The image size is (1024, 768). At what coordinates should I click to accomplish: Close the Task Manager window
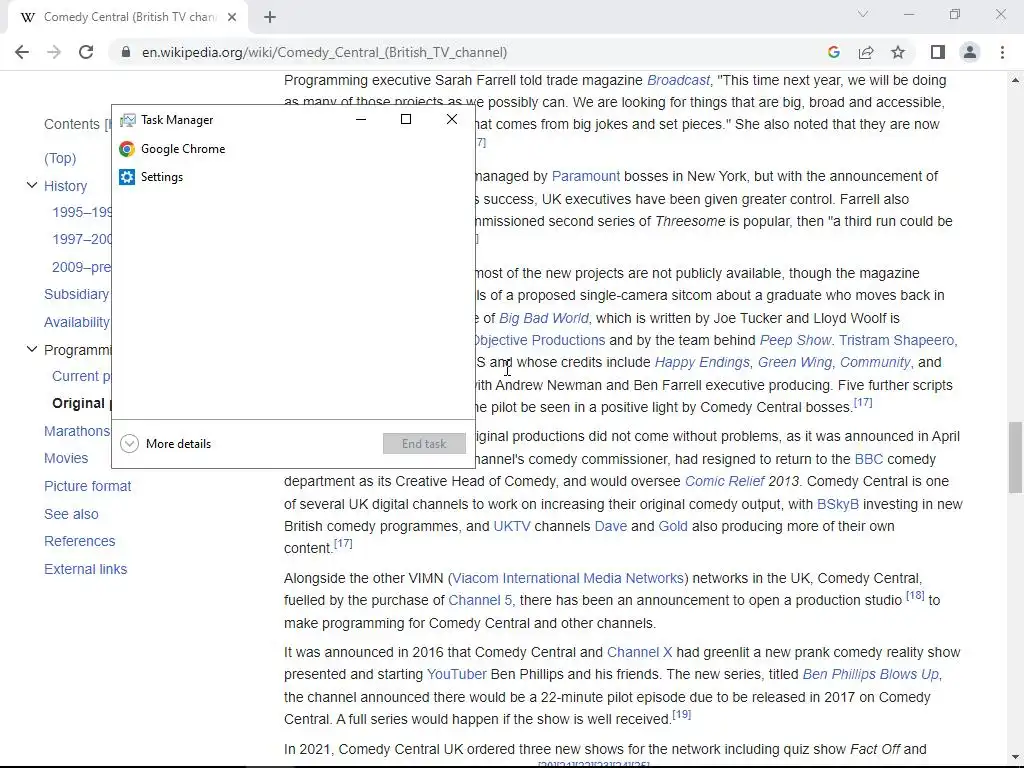451,120
